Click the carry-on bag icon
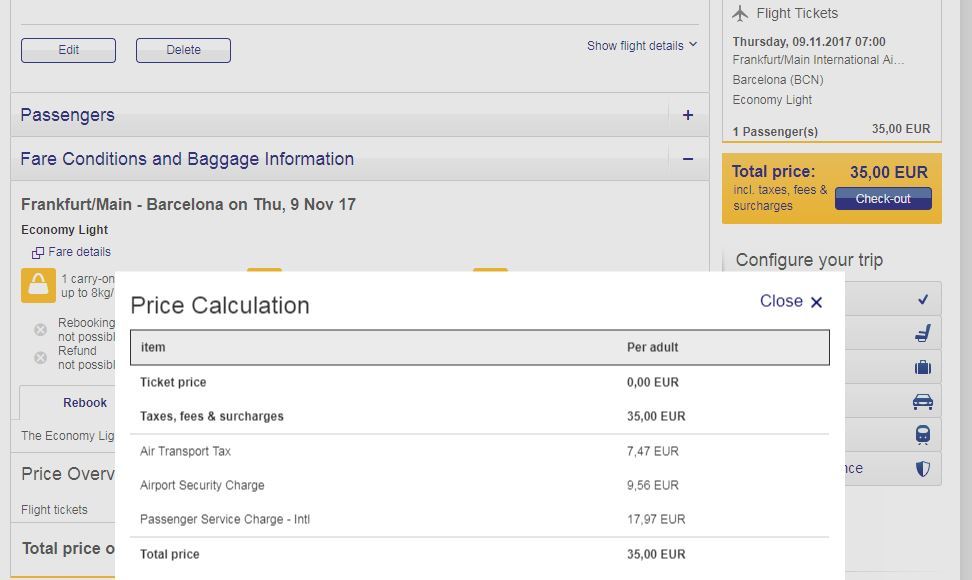972x580 pixels. [38, 285]
